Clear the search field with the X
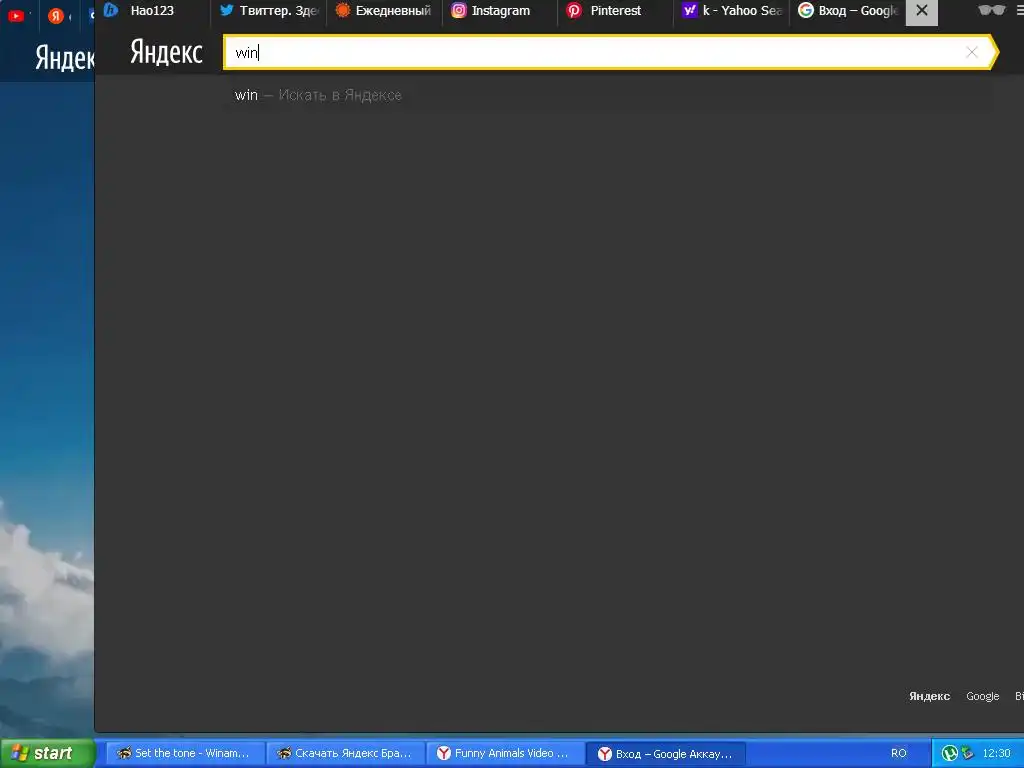Screen dimensions: 1024x768 point(972,52)
